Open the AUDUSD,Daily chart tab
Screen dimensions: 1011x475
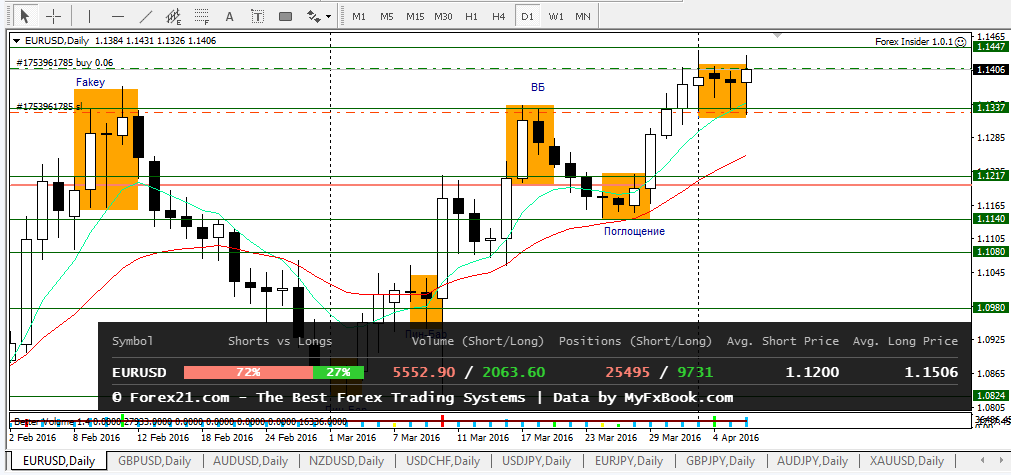point(250,461)
